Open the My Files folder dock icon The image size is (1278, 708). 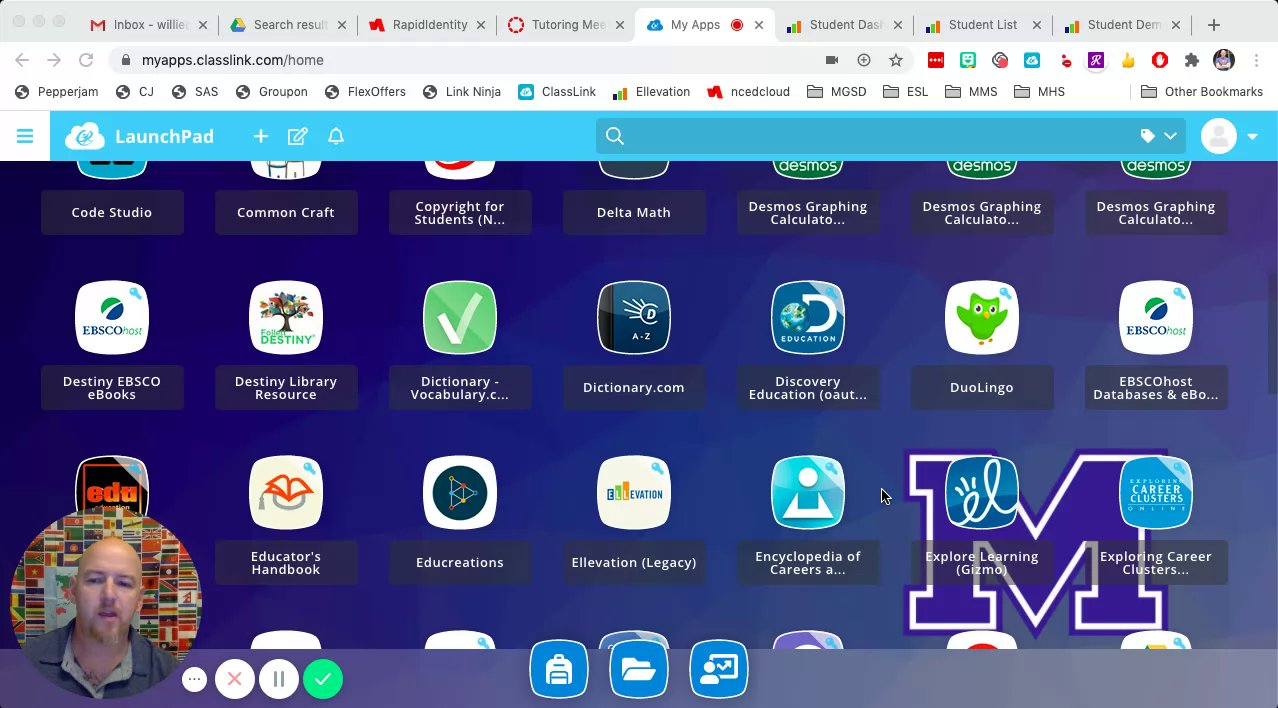click(639, 669)
